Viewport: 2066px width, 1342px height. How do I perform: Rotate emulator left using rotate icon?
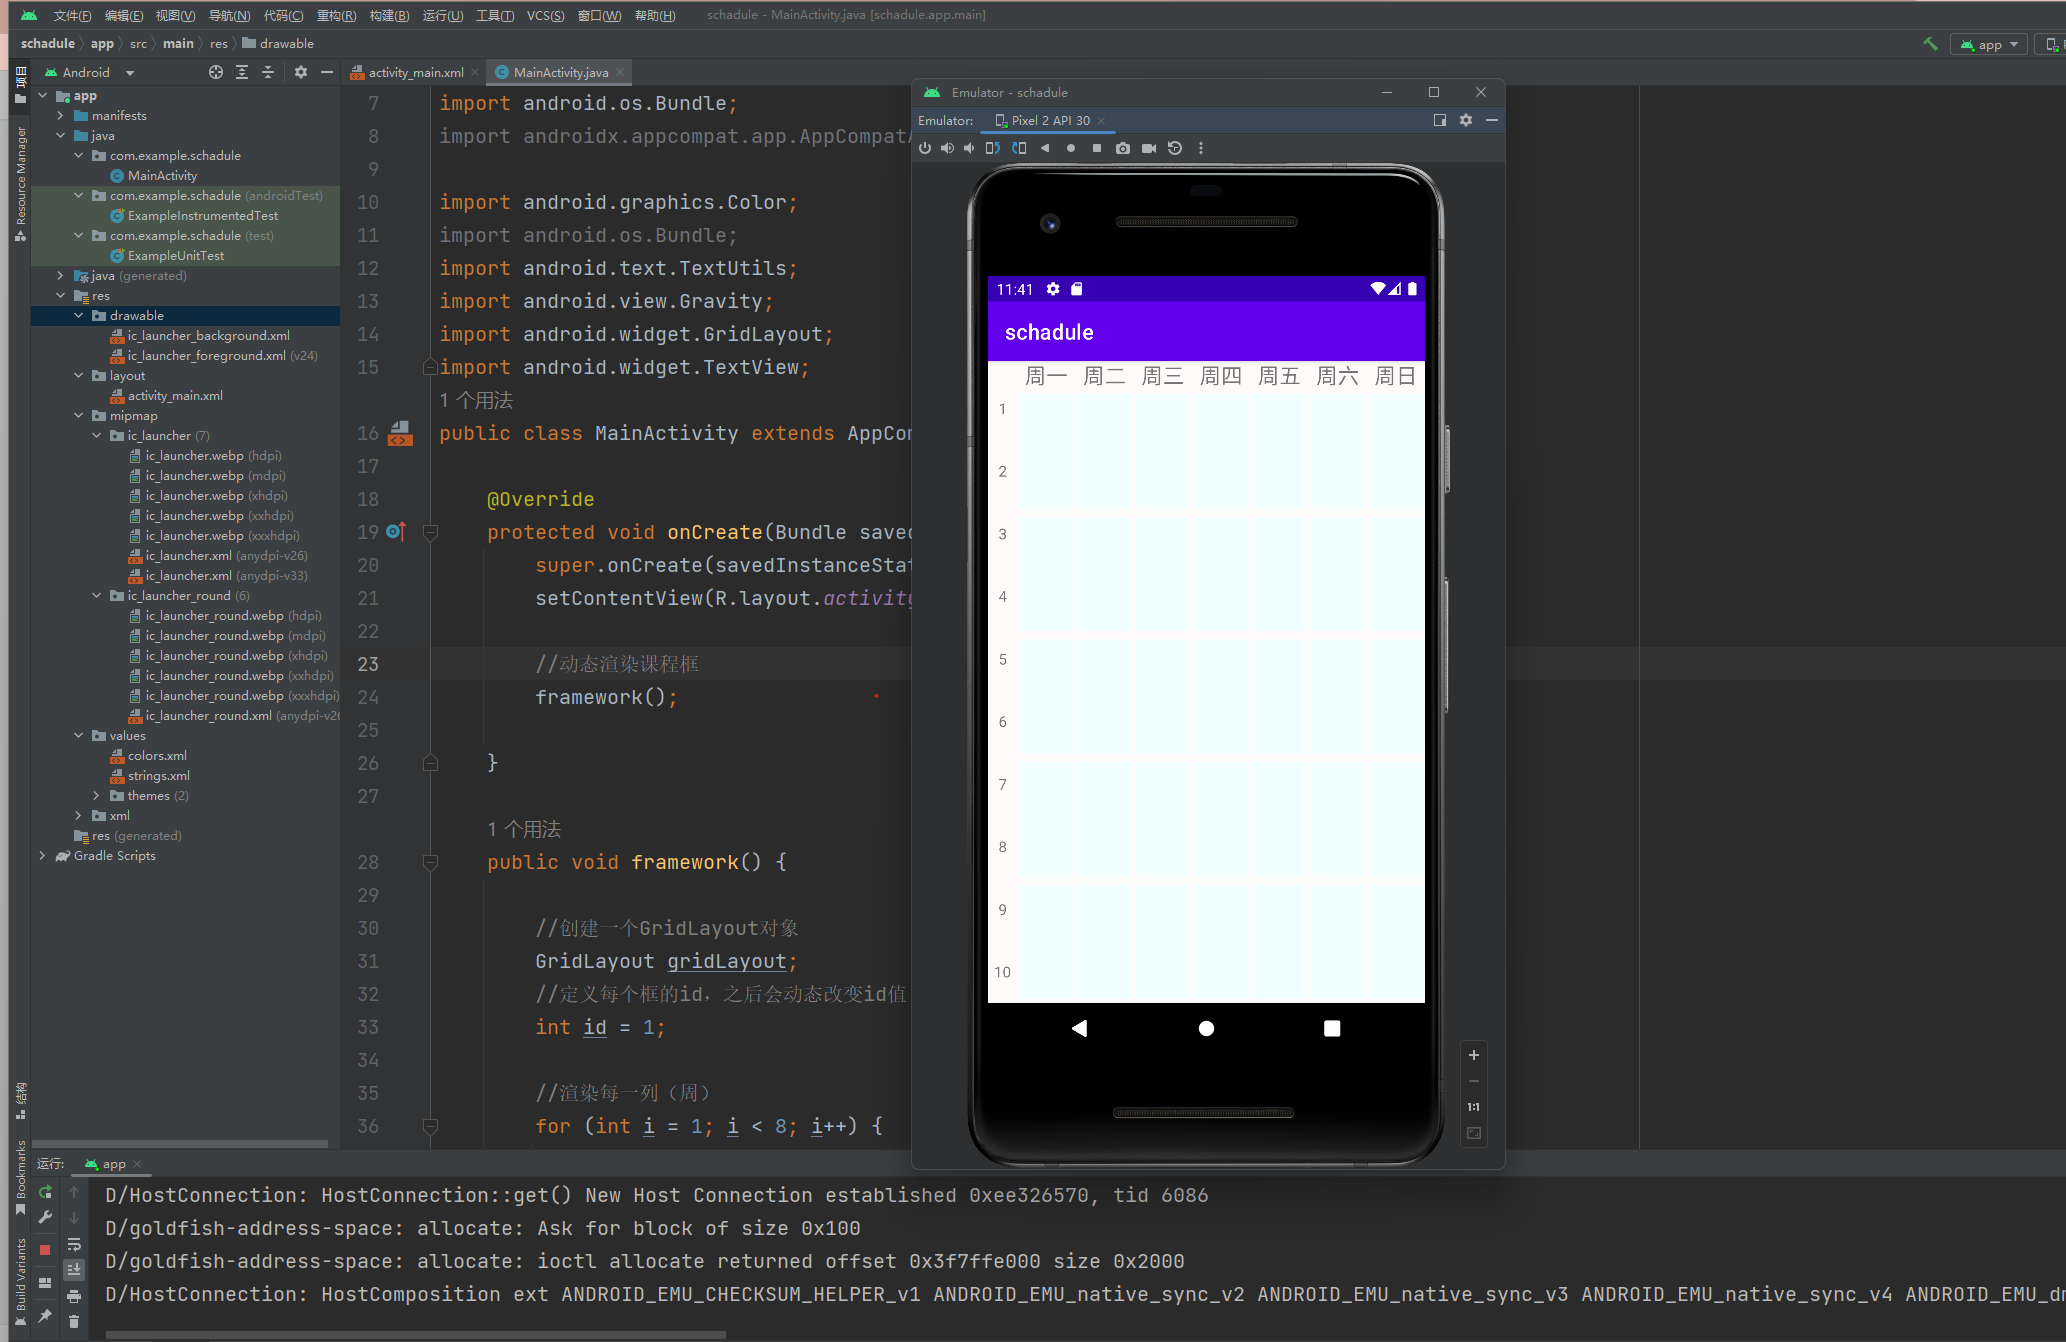[x=992, y=148]
